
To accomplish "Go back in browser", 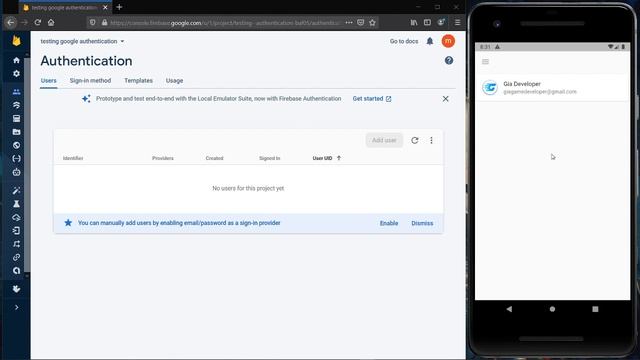I will [x=11, y=22].
